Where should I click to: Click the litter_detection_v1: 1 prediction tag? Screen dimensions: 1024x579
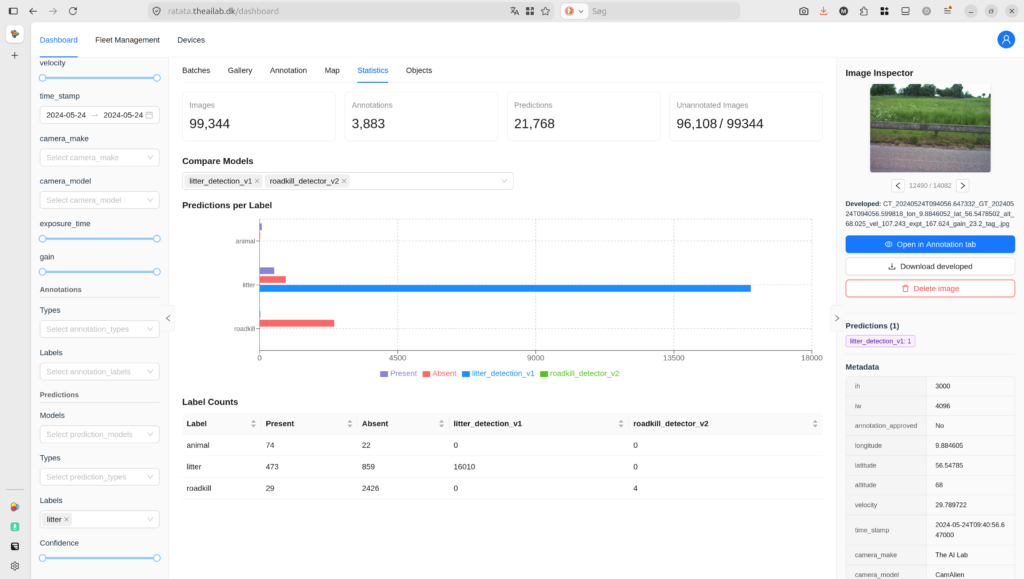[x=880, y=341]
